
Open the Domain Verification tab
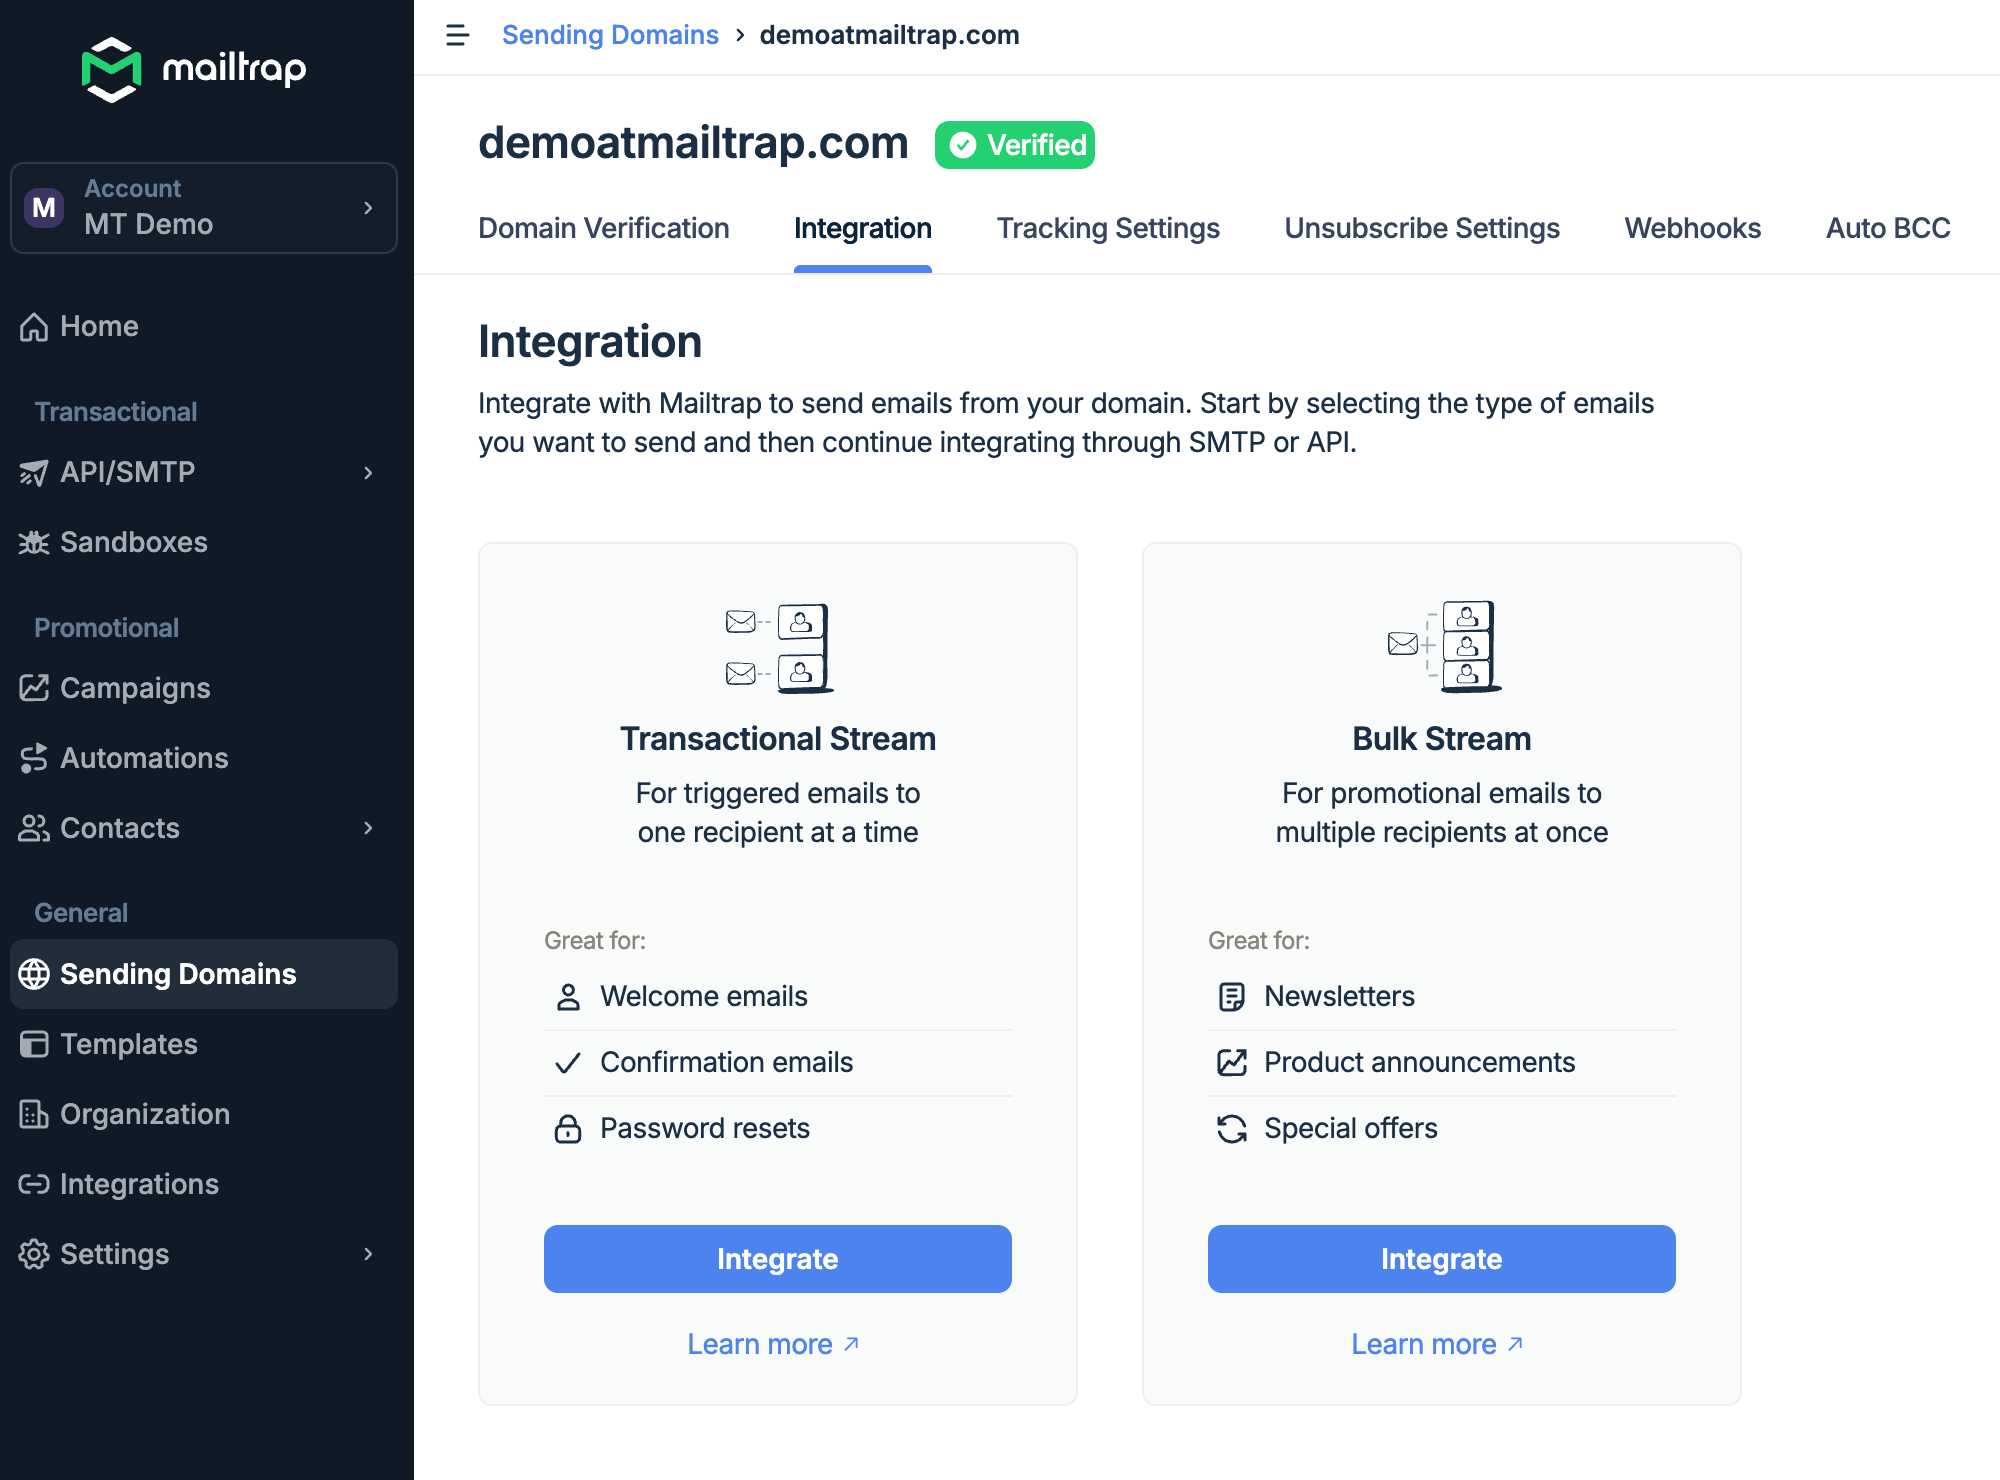tap(604, 229)
